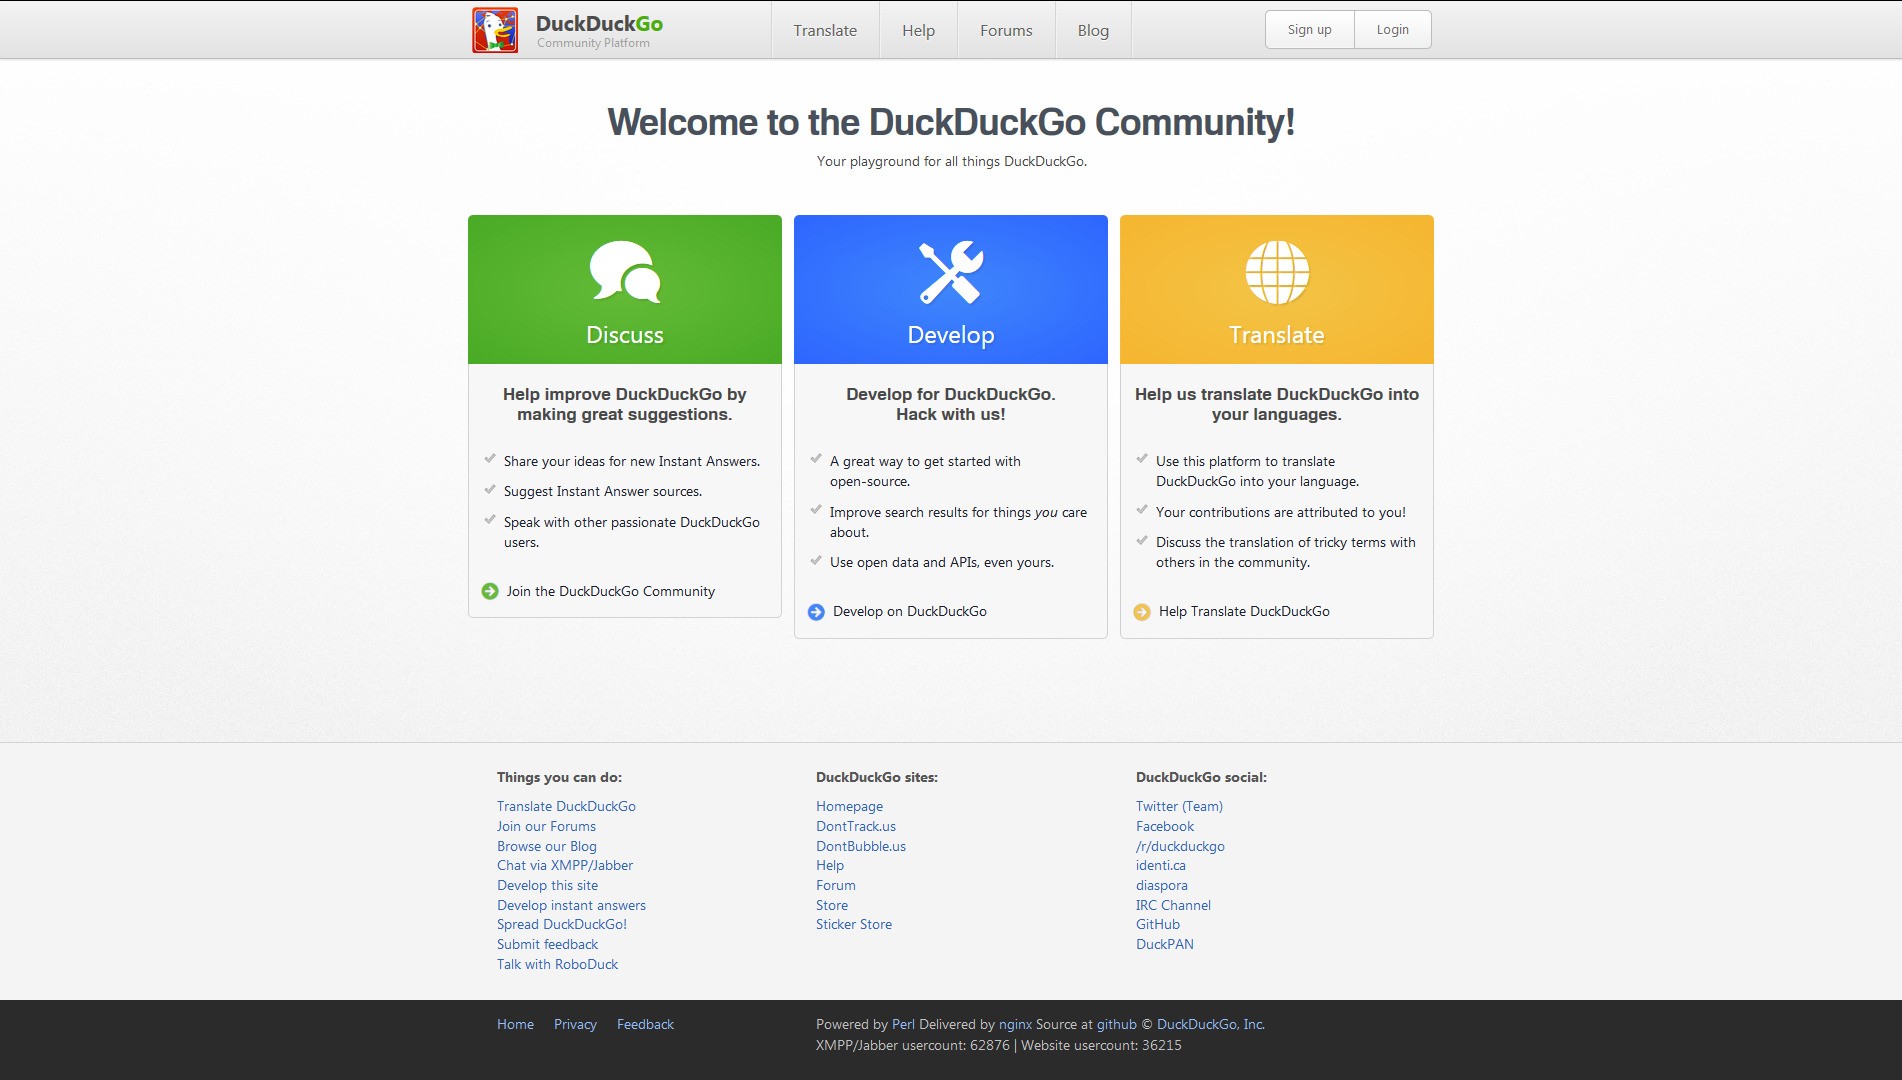
Task: Visit the Browse our Blog link
Action: pyautogui.click(x=547, y=846)
